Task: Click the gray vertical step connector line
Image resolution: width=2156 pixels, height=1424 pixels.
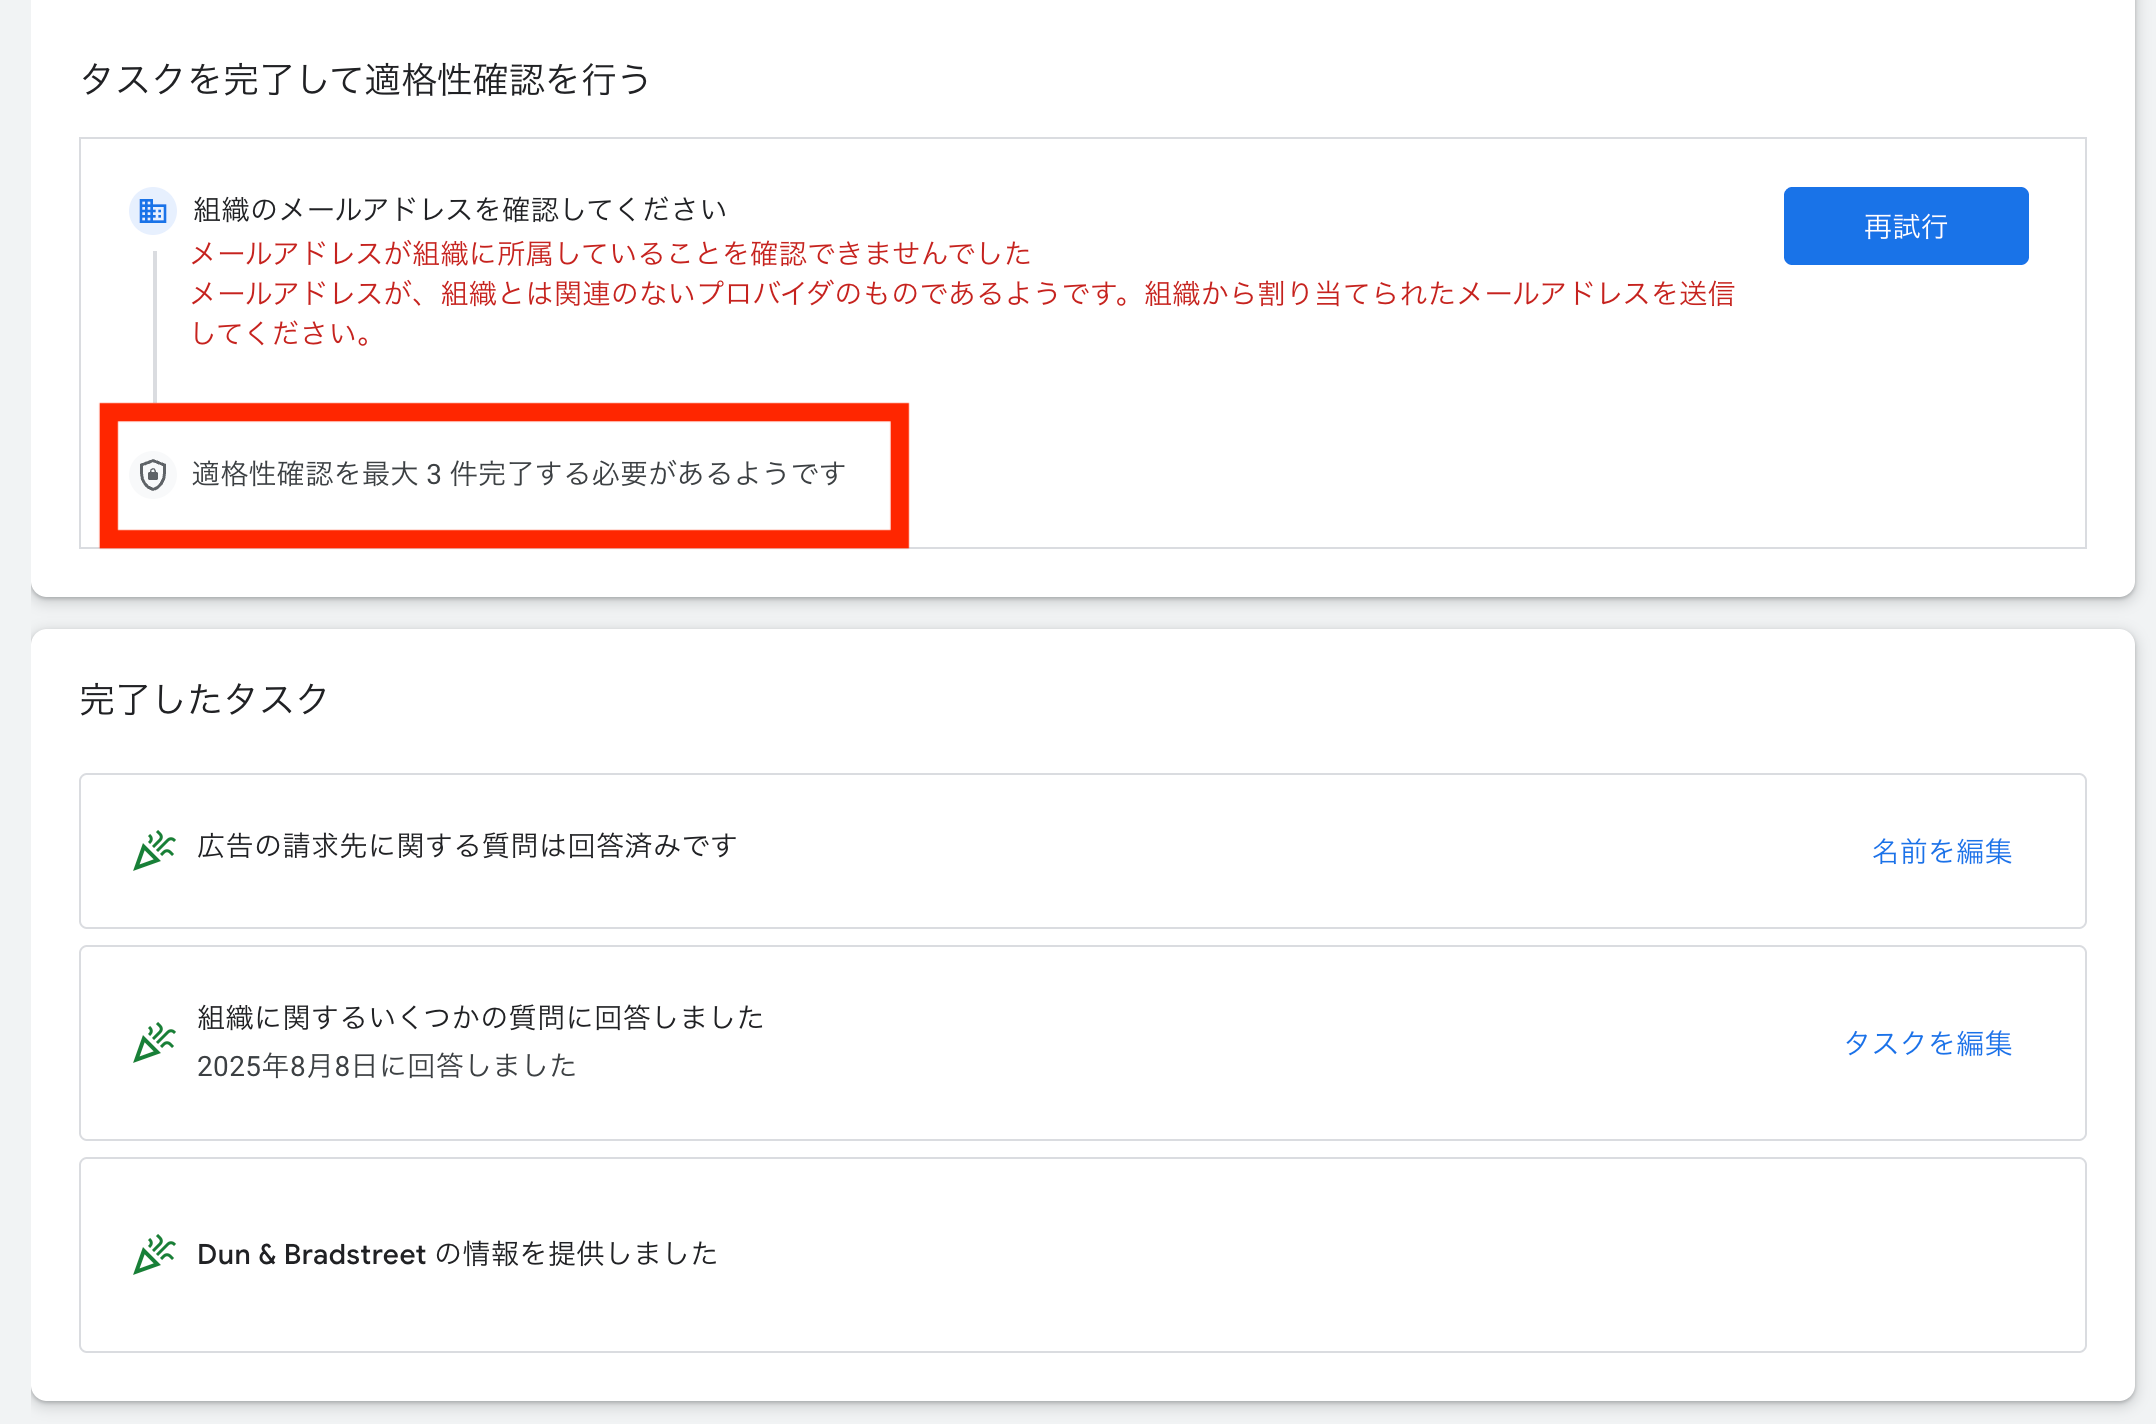Action: [x=155, y=325]
